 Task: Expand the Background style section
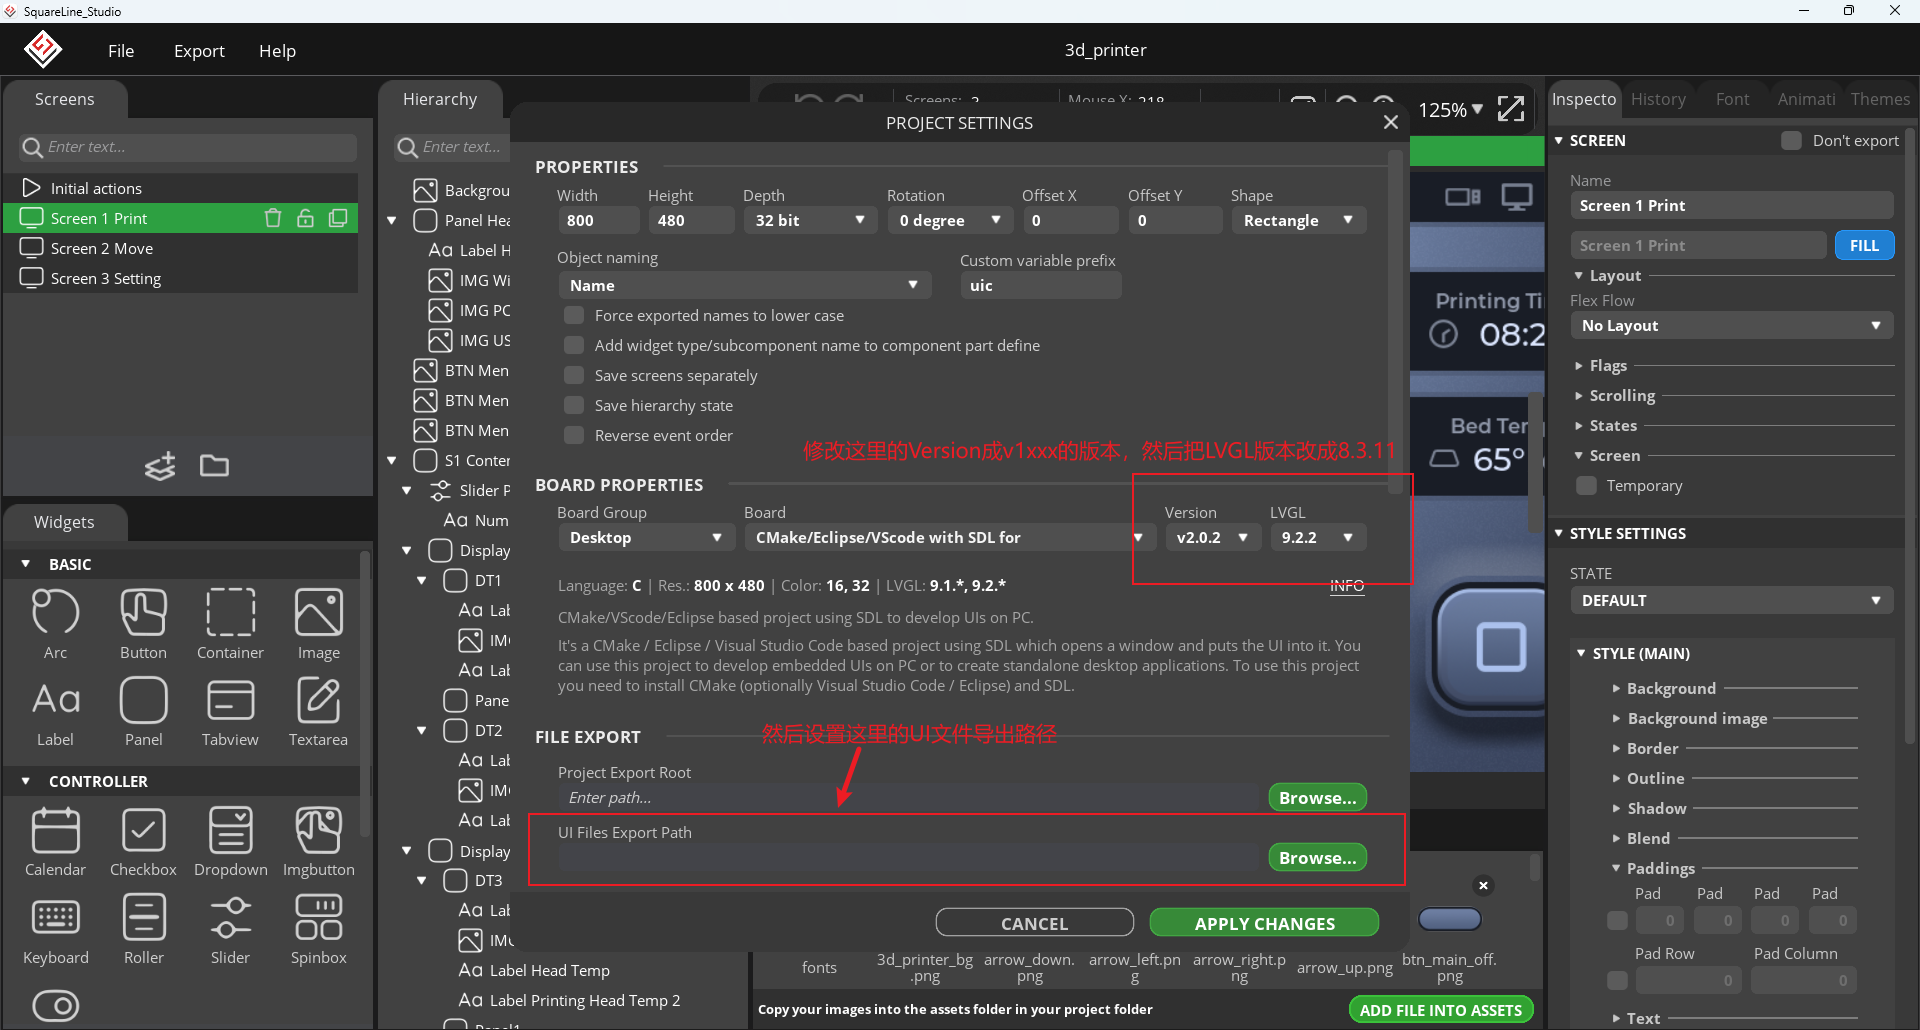pyautogui.click(x=1671, y=688)
